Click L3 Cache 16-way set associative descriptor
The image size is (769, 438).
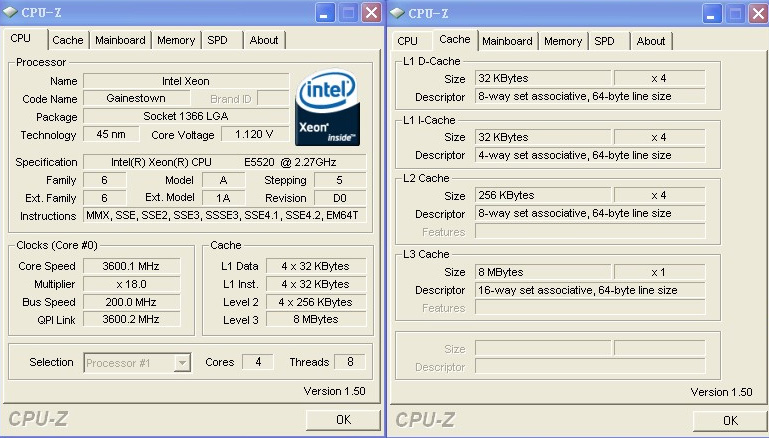pyautogui.click(x=590, y=290)
